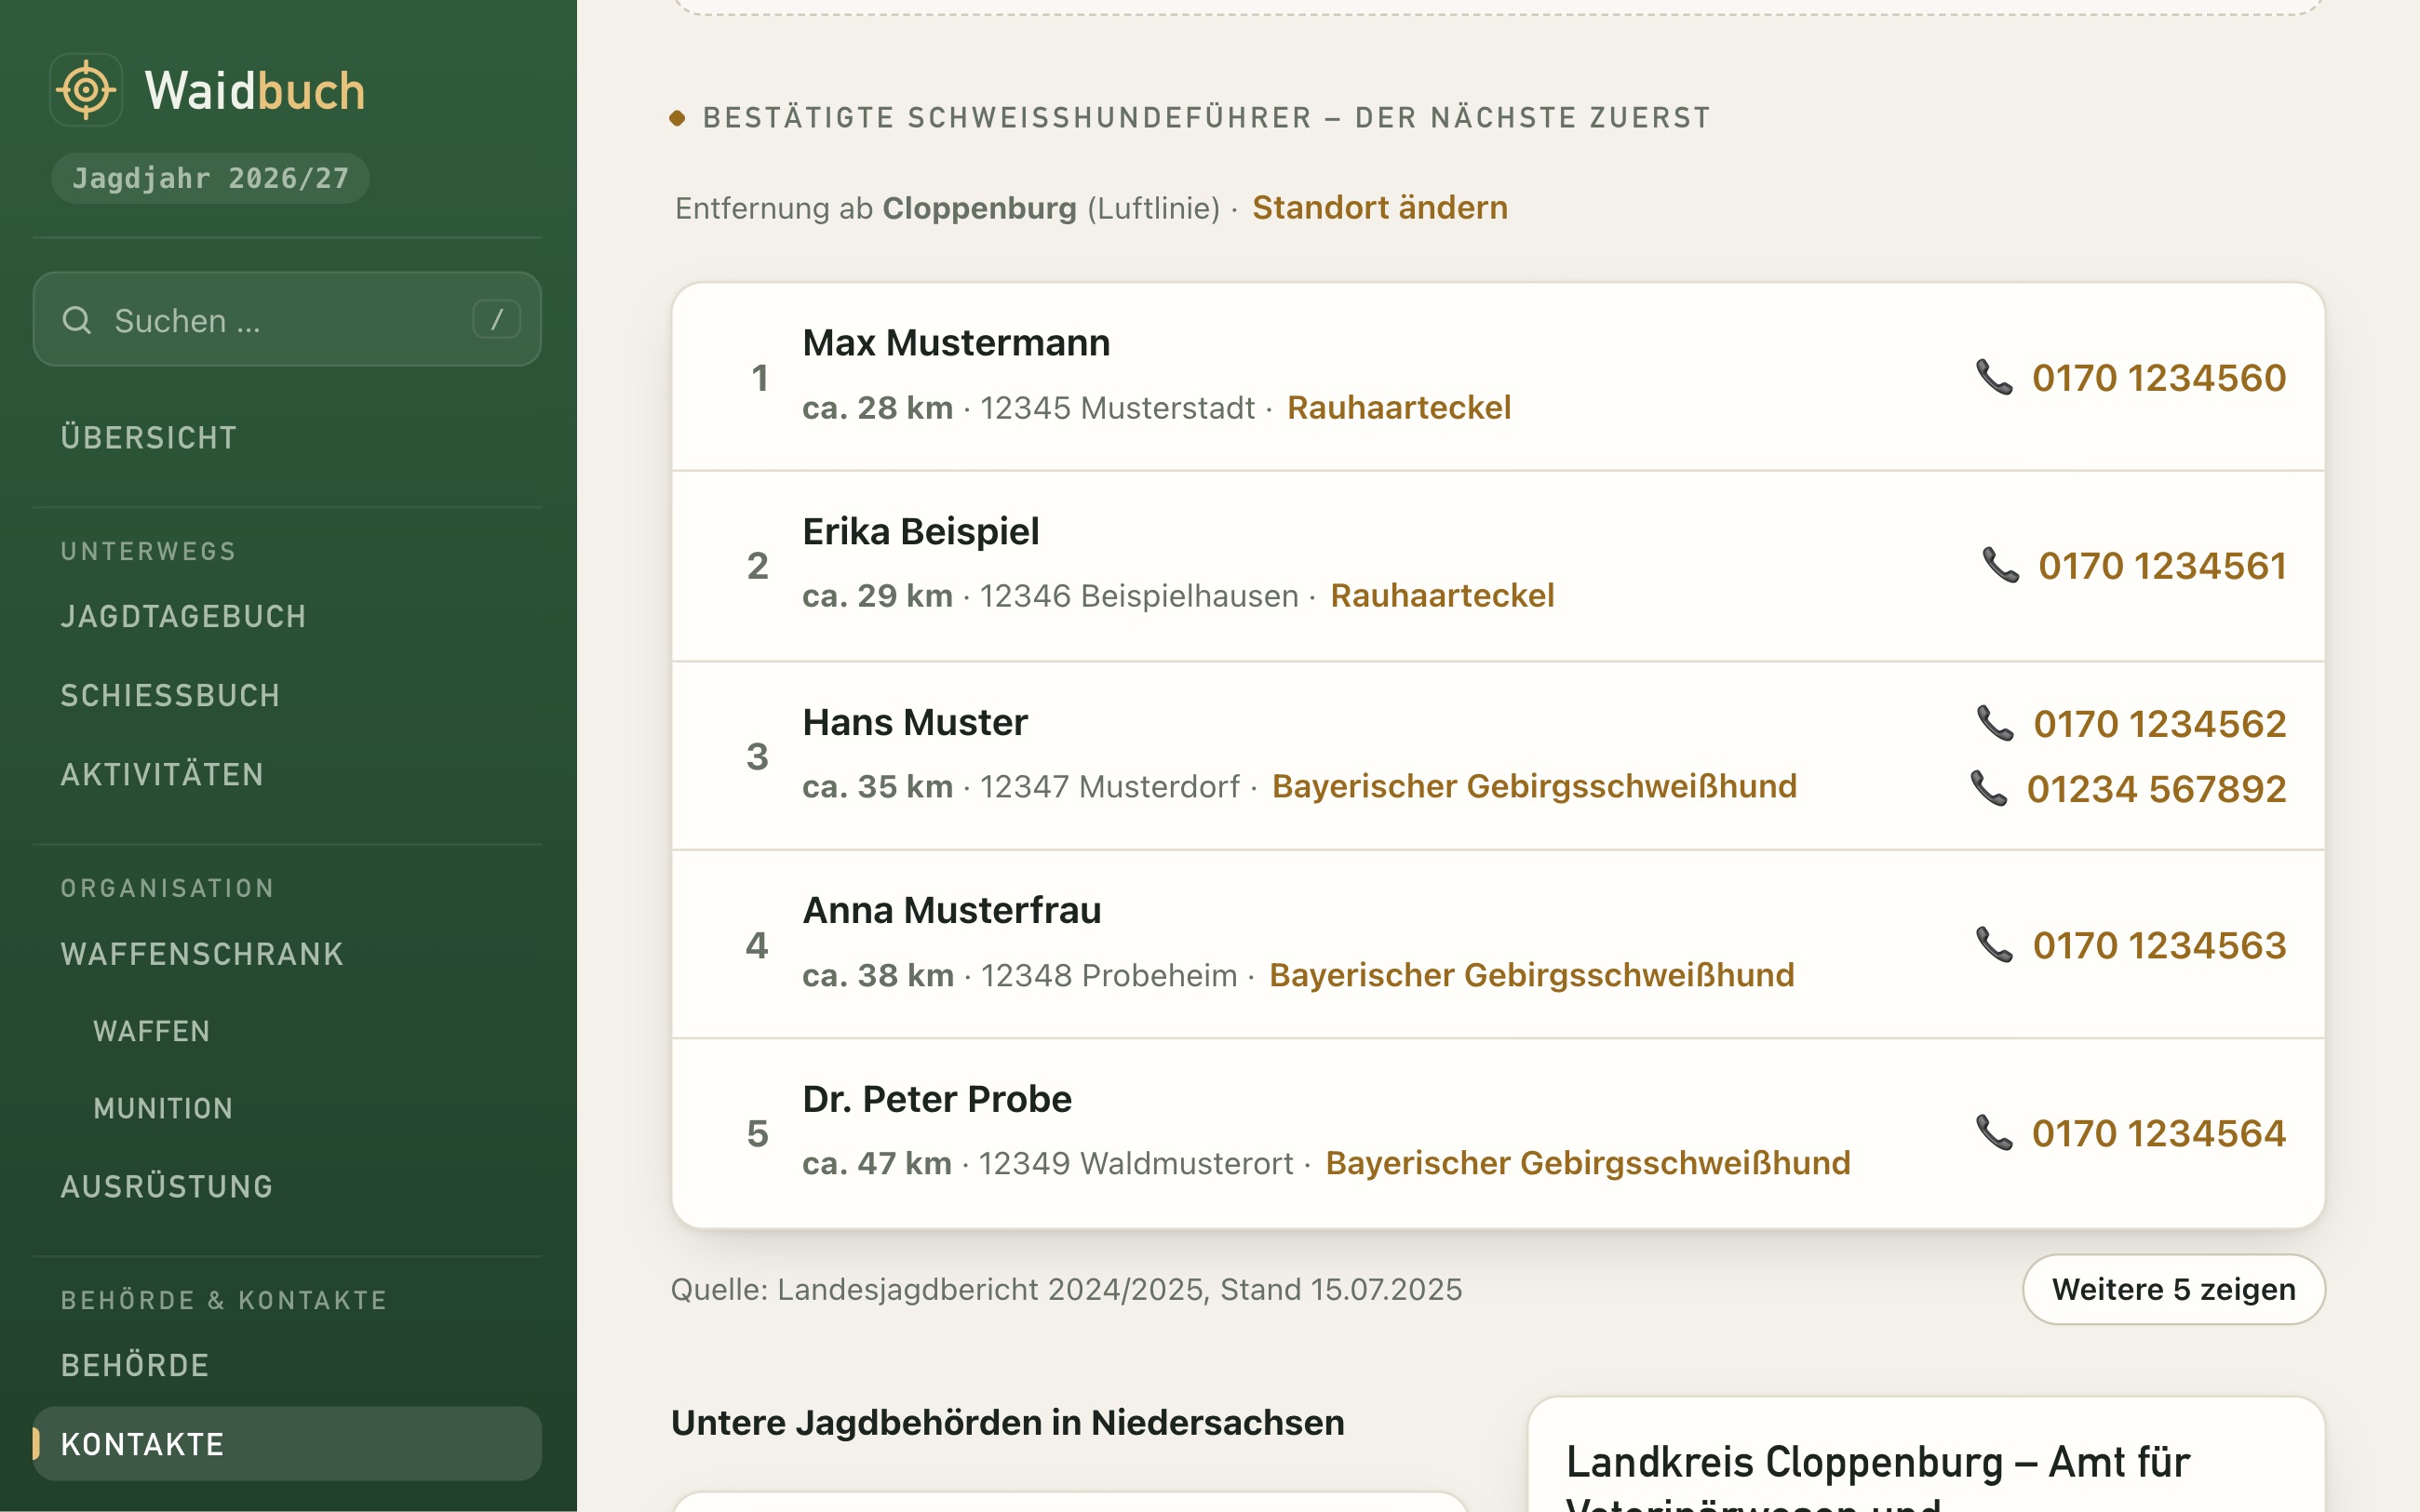Viewport: 2420px width, 1512px height.
Task: Click phone icon next to 01234 567892
Action: [1988, 788]
